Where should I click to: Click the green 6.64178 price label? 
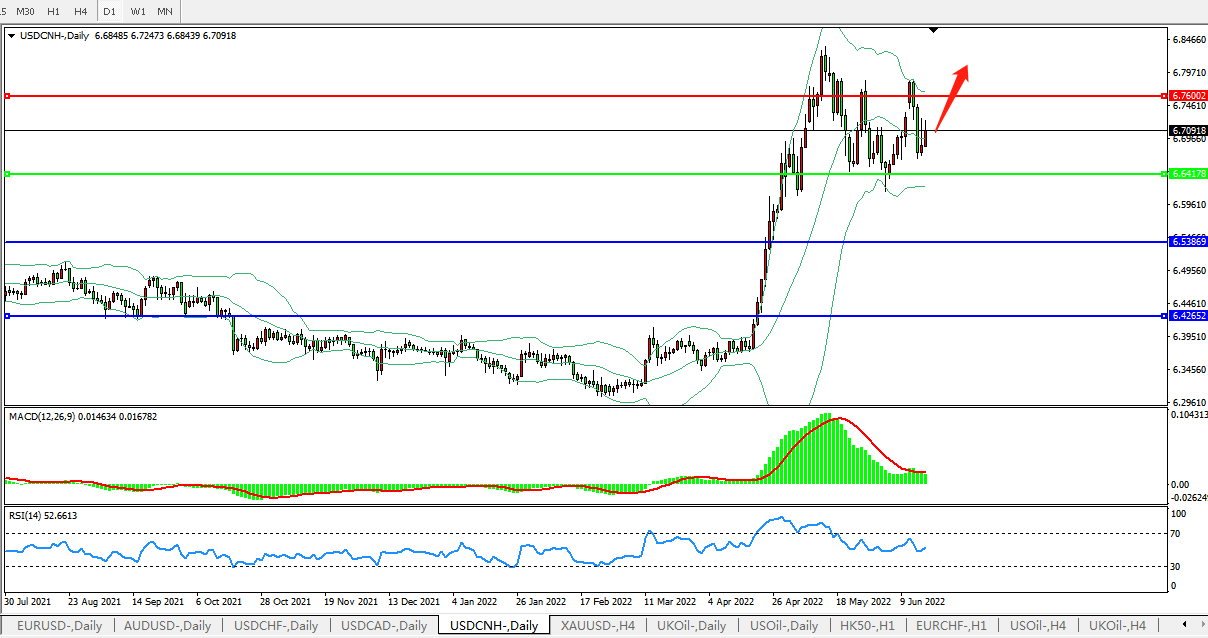1188,174
